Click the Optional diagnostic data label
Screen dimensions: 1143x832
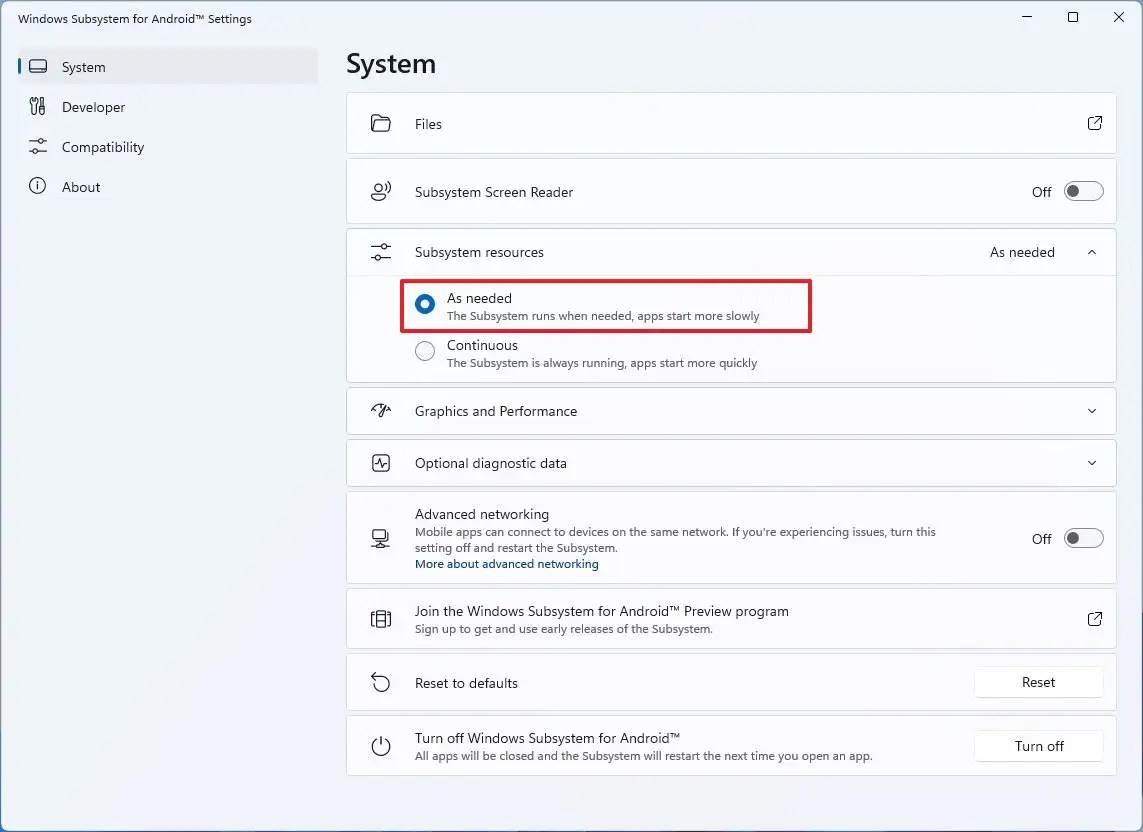point(491,463)
